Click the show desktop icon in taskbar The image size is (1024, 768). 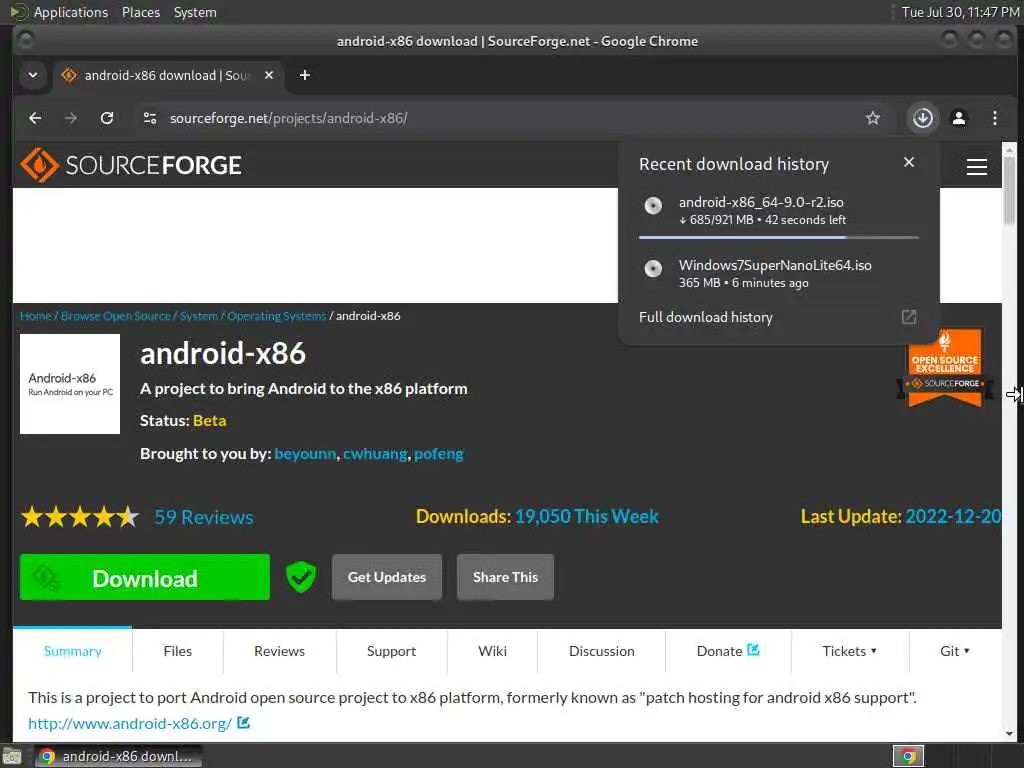12,756
